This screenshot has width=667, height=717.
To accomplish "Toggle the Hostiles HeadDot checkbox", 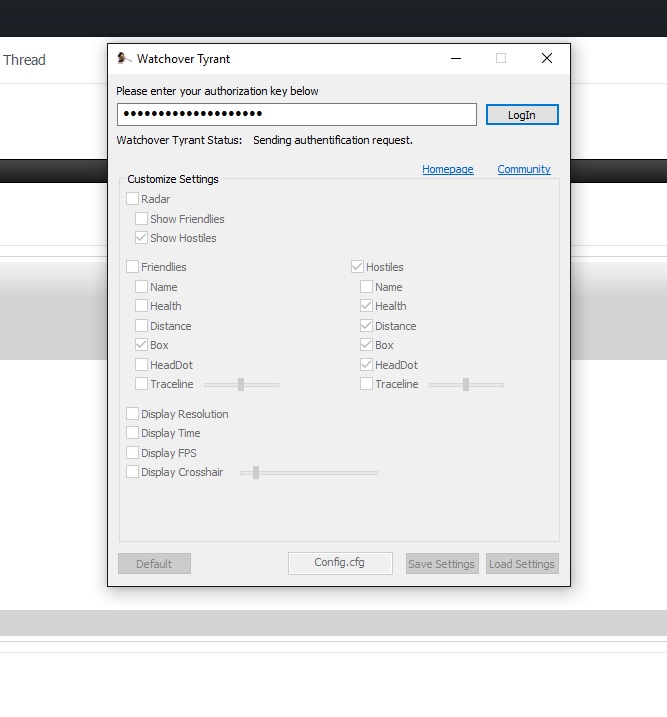I will point(367,365).
